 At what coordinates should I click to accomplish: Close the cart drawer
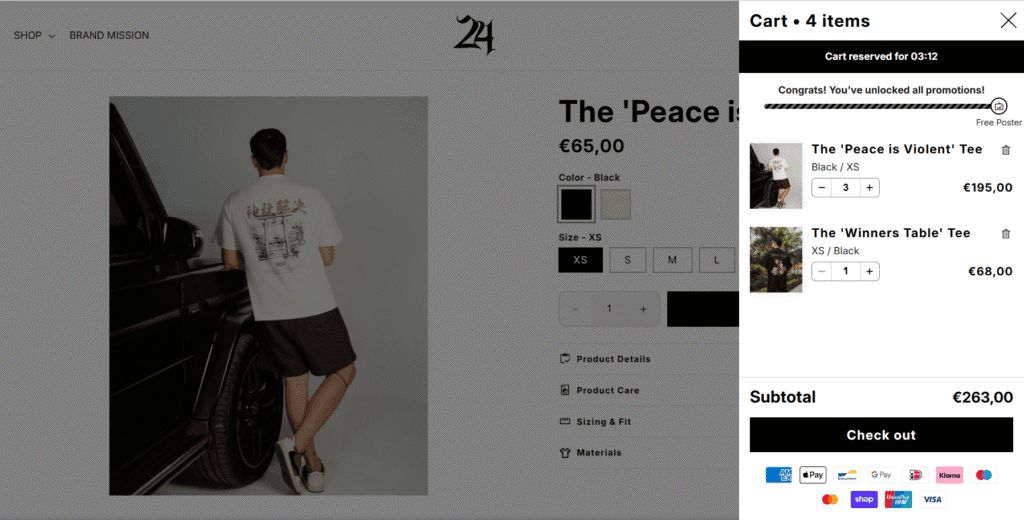1008,20
